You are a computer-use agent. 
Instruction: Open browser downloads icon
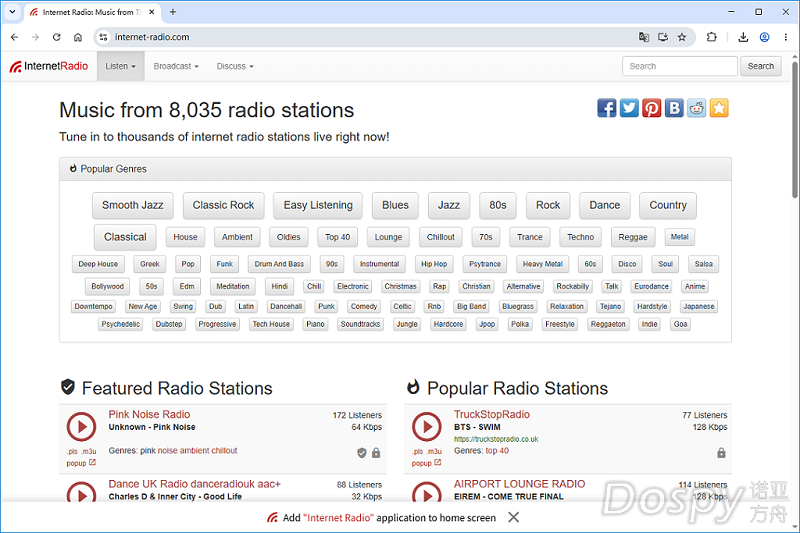[x=743, y=37]
